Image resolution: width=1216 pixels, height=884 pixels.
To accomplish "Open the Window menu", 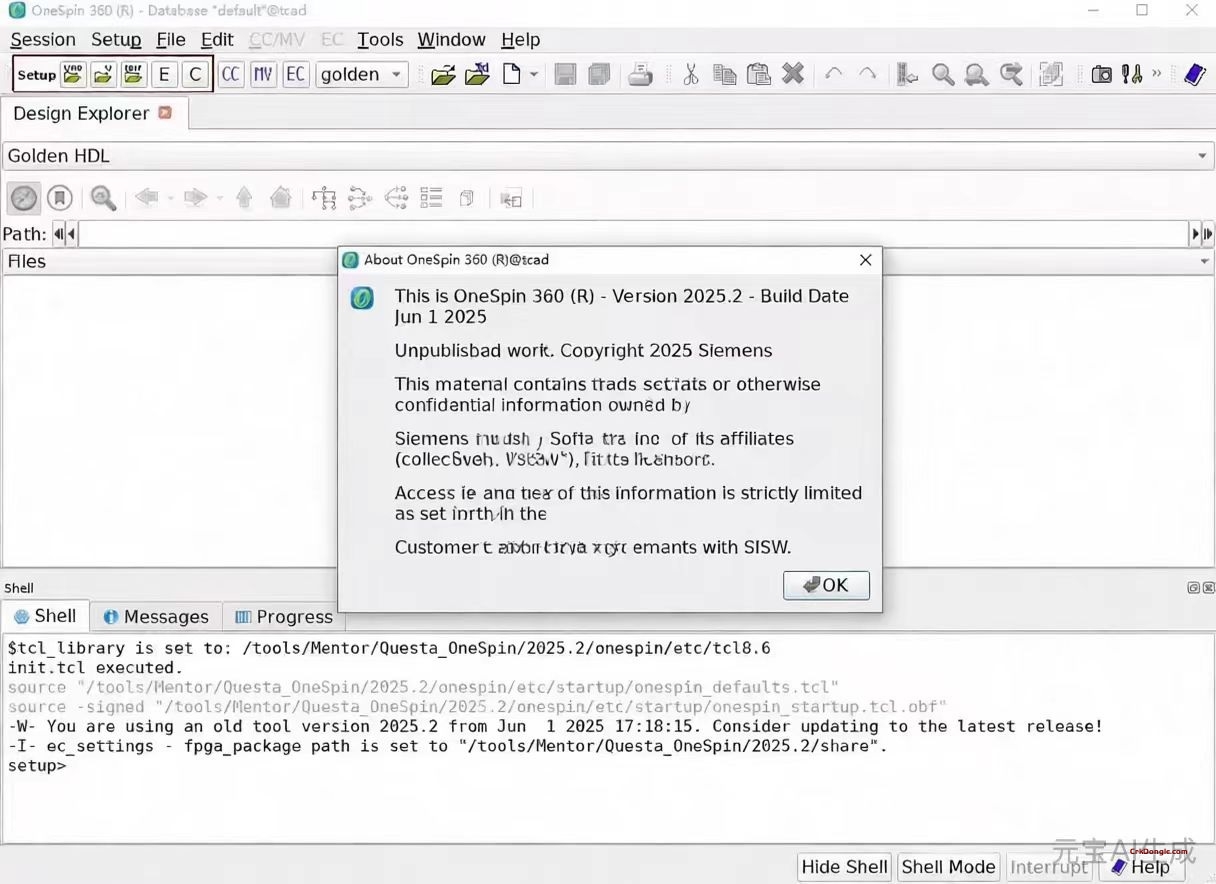I will point(451,39).
